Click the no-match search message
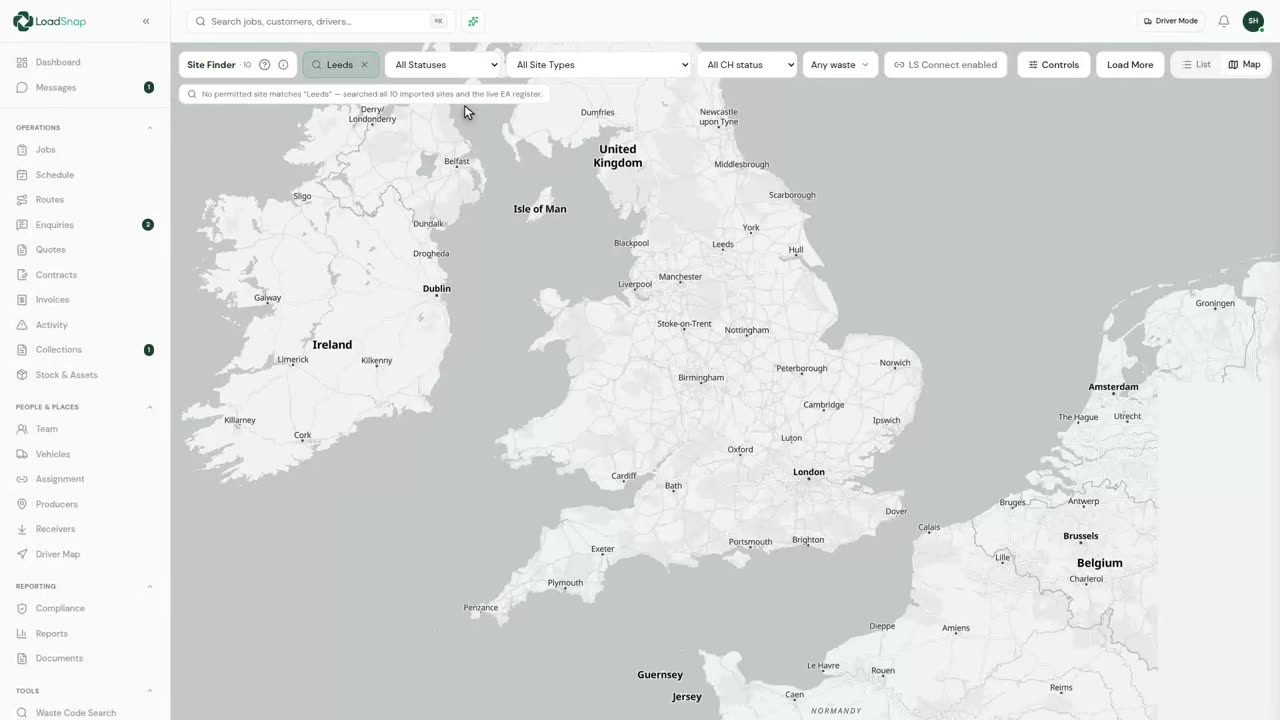This screenshot has width=1280, height=720. (364, 94)
